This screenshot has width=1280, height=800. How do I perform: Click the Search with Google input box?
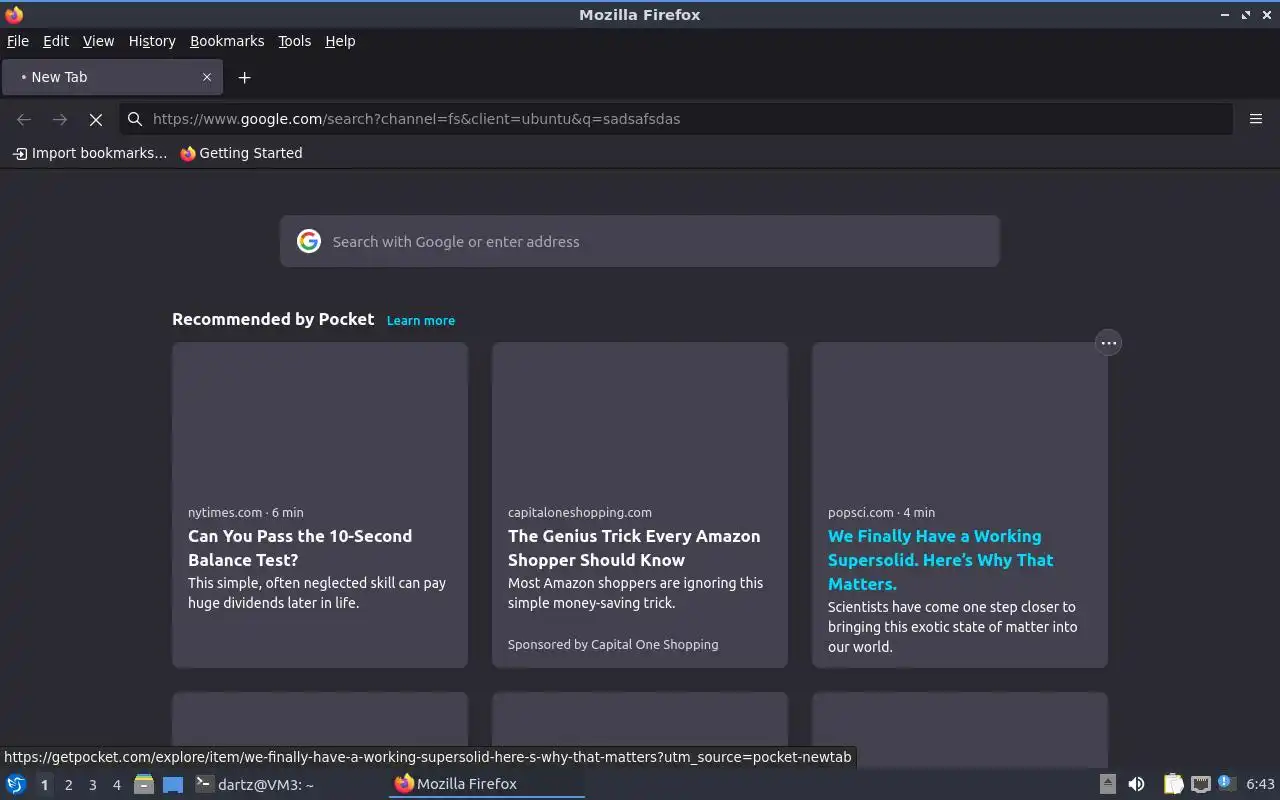click(x=640, y=241)
